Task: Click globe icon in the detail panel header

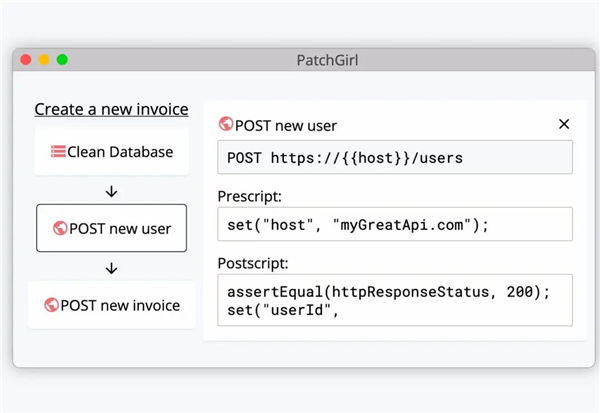Action: [x=226, y=124]
